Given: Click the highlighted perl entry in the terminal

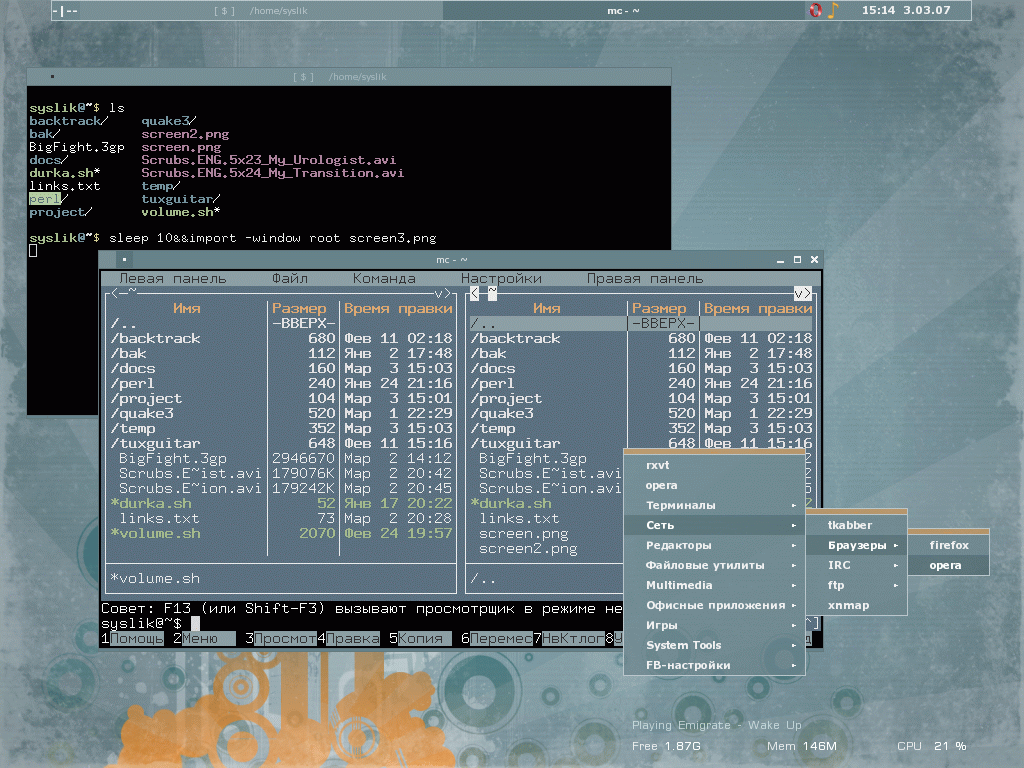Looking at the screenshot, I should point(45,199).
